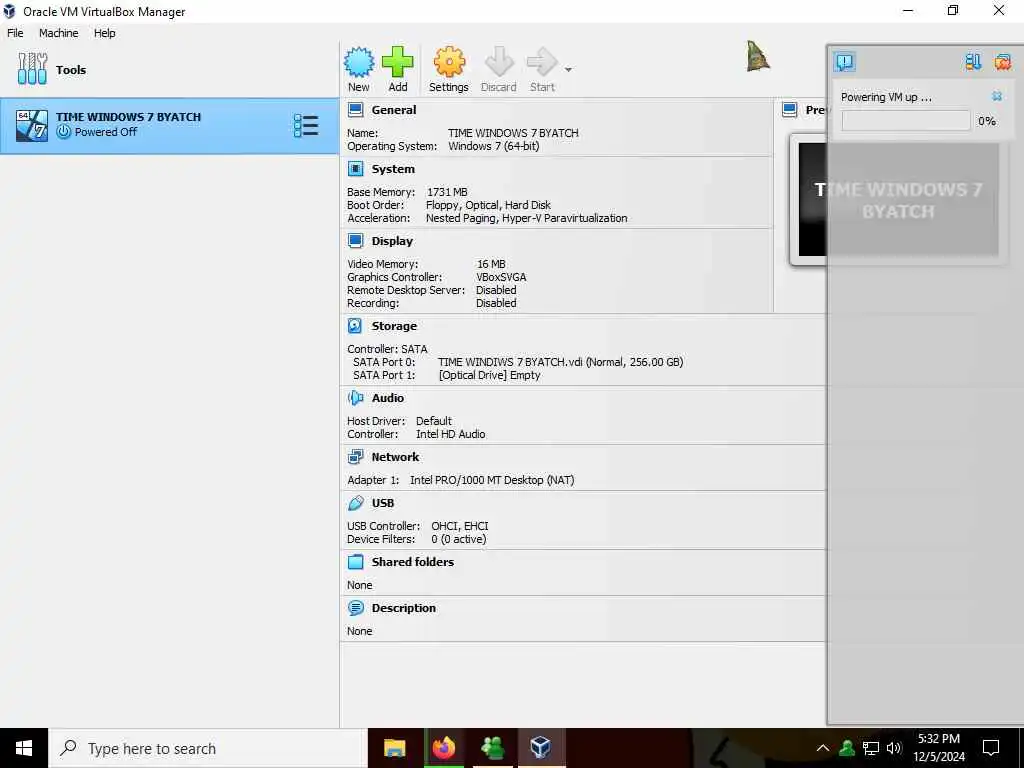Click the VBoxSVGA graphics controller value
The image size is (1024, 768).
click(502, 277)
